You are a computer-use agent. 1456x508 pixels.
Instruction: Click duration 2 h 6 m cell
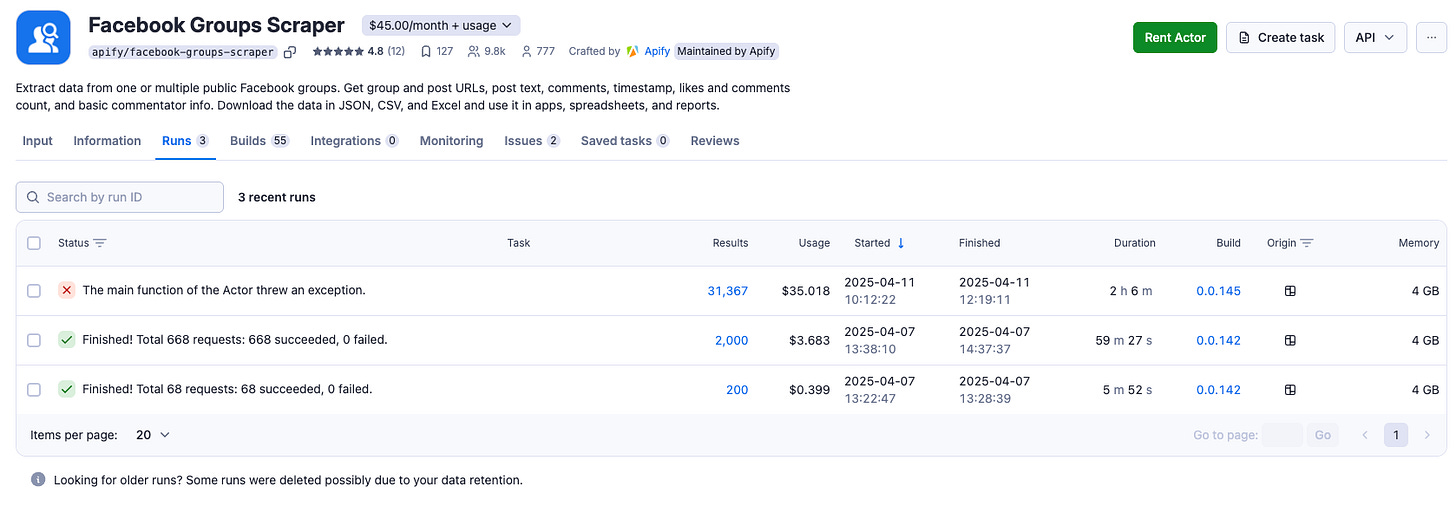coord(1131,291)
